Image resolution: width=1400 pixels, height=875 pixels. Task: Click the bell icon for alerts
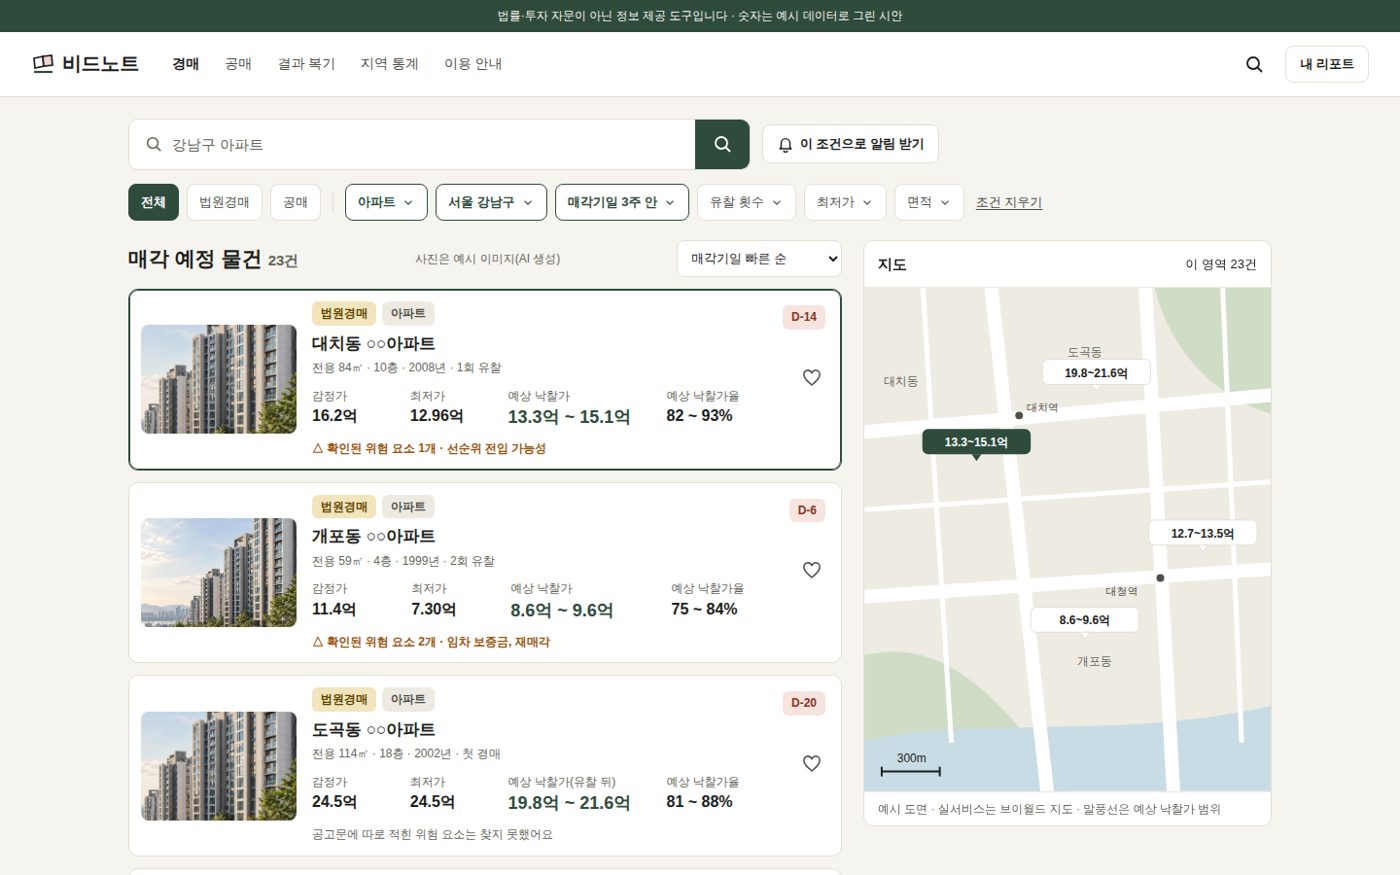tap(785, 145)
